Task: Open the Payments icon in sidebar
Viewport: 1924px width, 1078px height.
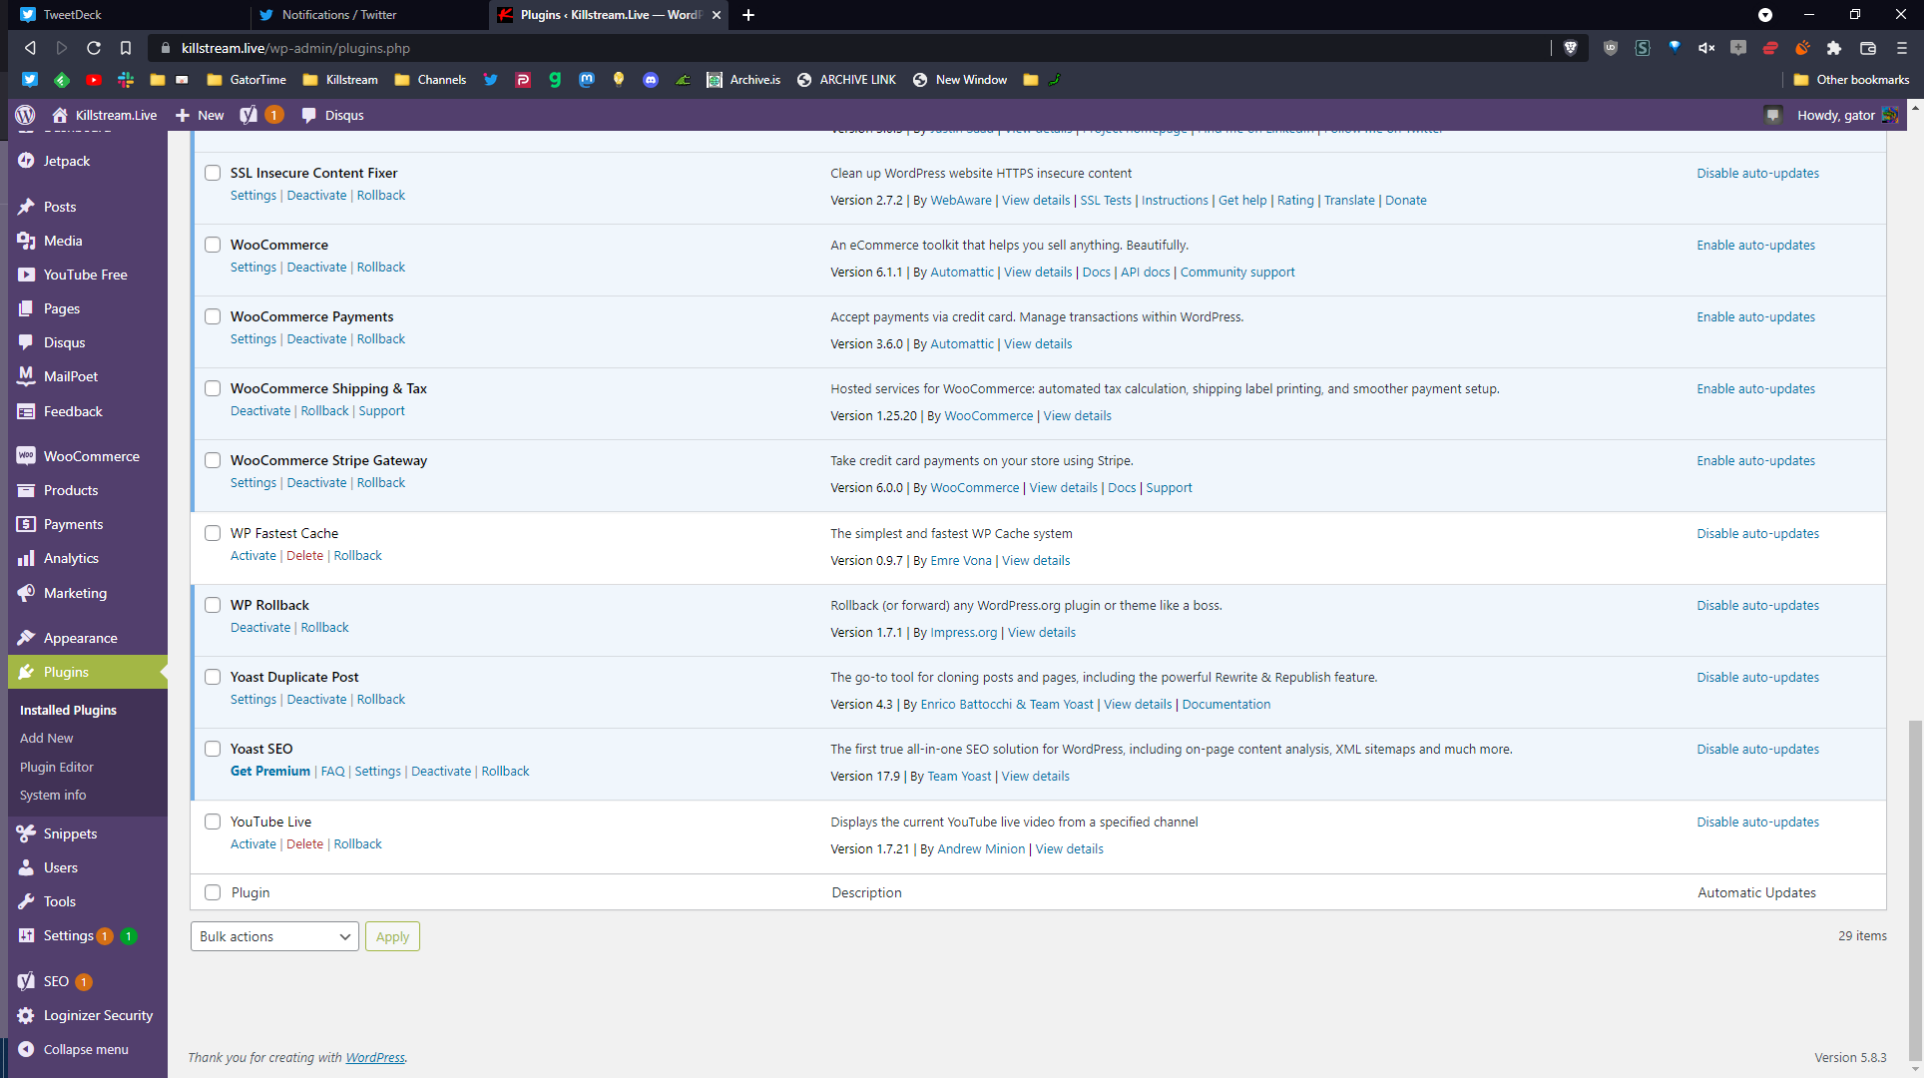Action: click(26, 524)
